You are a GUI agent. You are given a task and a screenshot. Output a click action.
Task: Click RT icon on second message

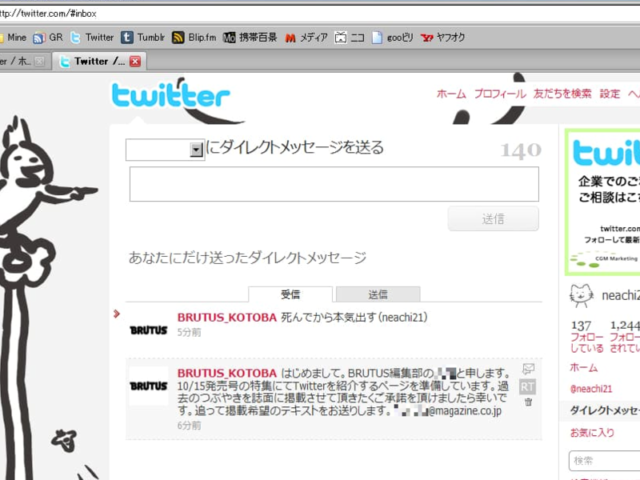tap(527, 387)
